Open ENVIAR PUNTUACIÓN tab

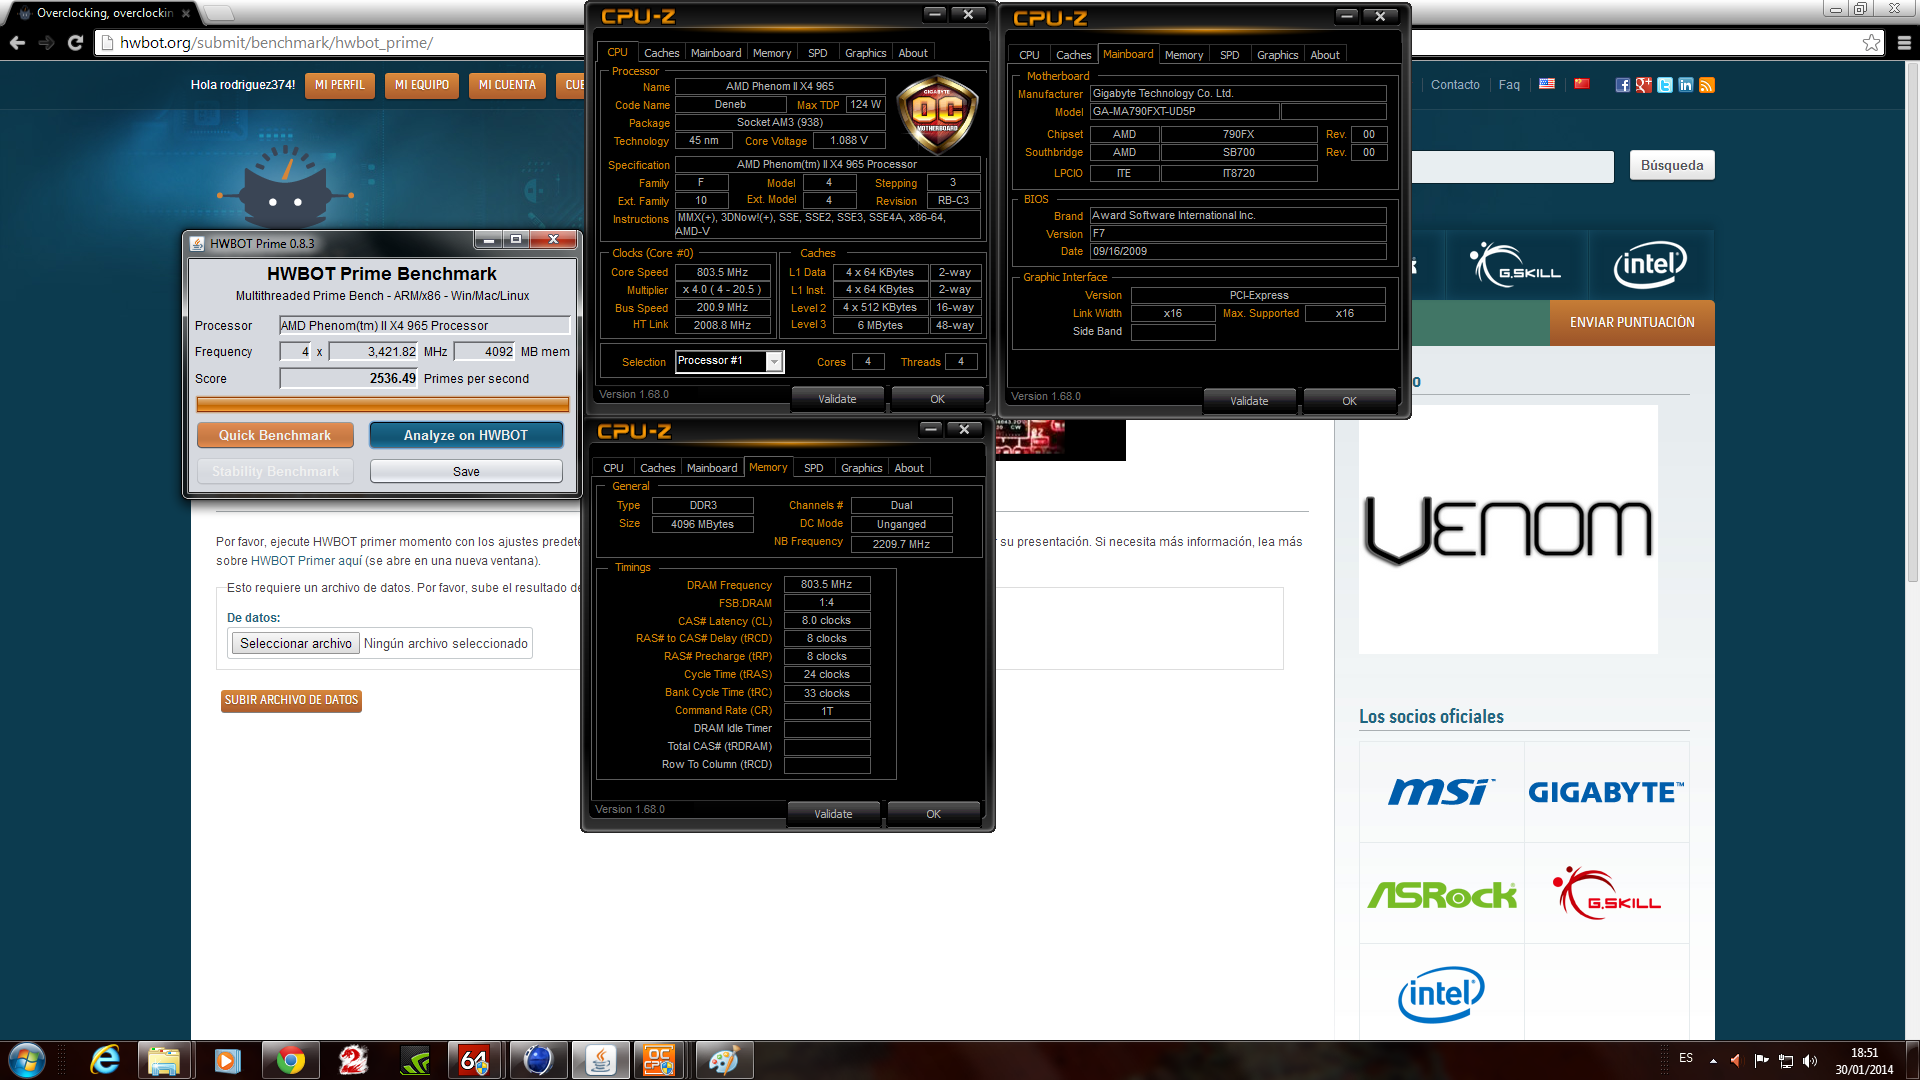pos(1632,322)
